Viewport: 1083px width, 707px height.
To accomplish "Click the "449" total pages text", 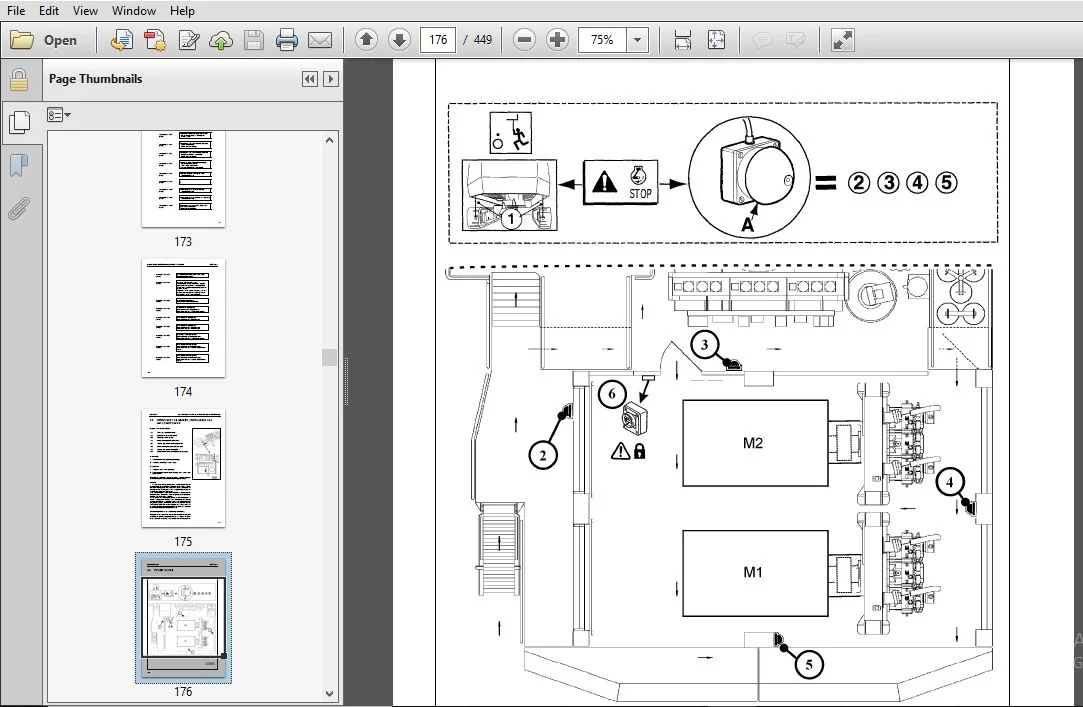I will pyautogui.click(x=483, y=40).
